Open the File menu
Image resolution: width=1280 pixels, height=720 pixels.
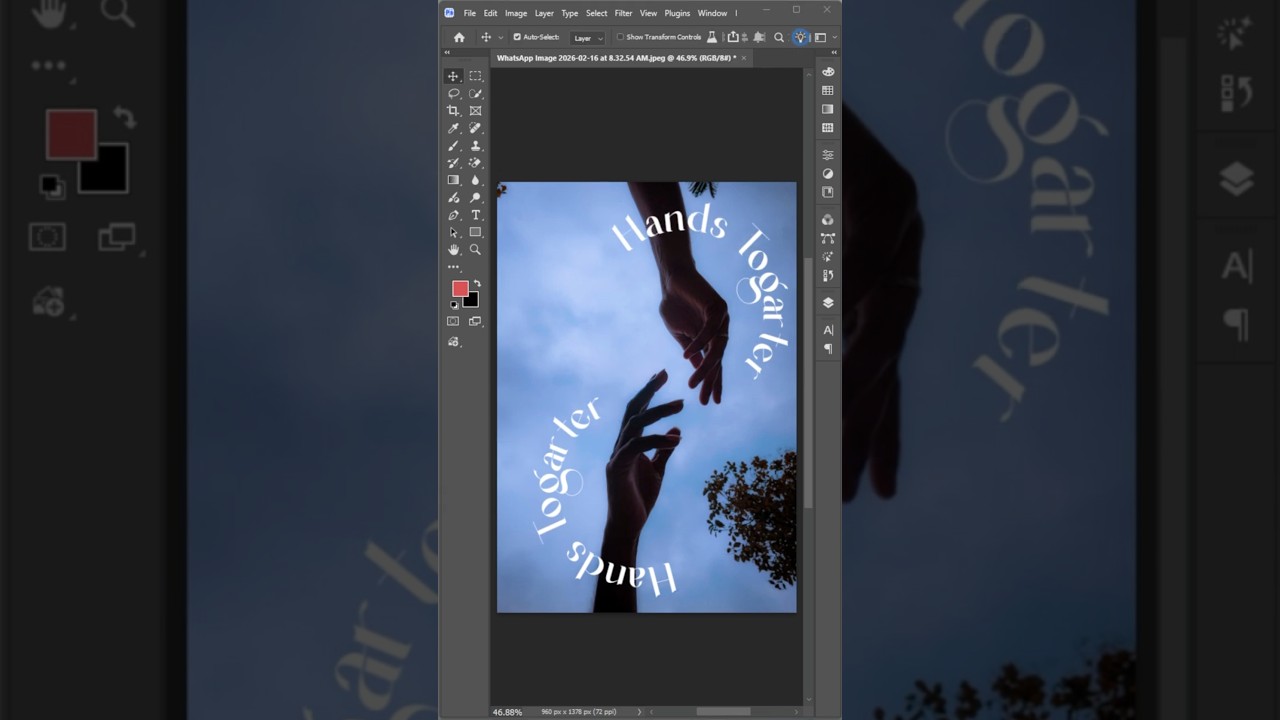470,13
